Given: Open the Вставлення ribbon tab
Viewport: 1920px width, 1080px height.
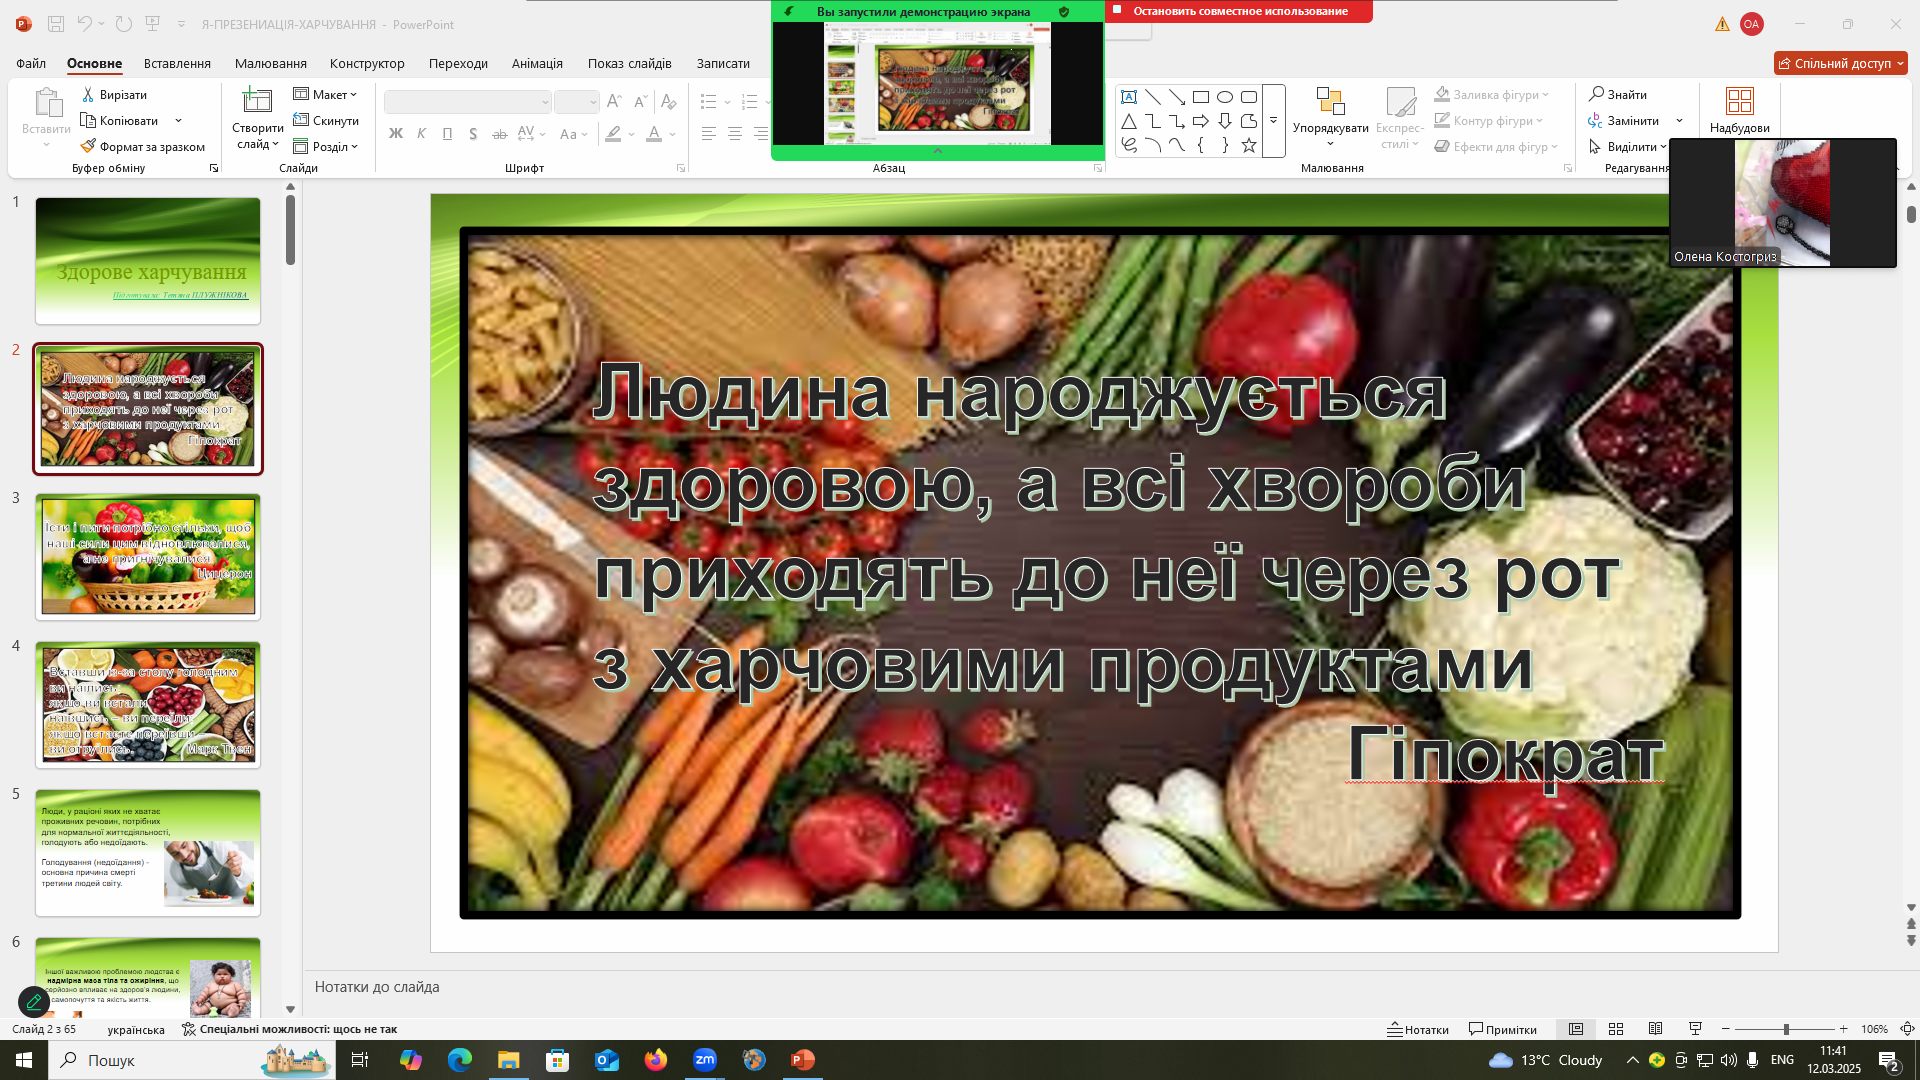Looking at the screenshot, I should (177, 63).
